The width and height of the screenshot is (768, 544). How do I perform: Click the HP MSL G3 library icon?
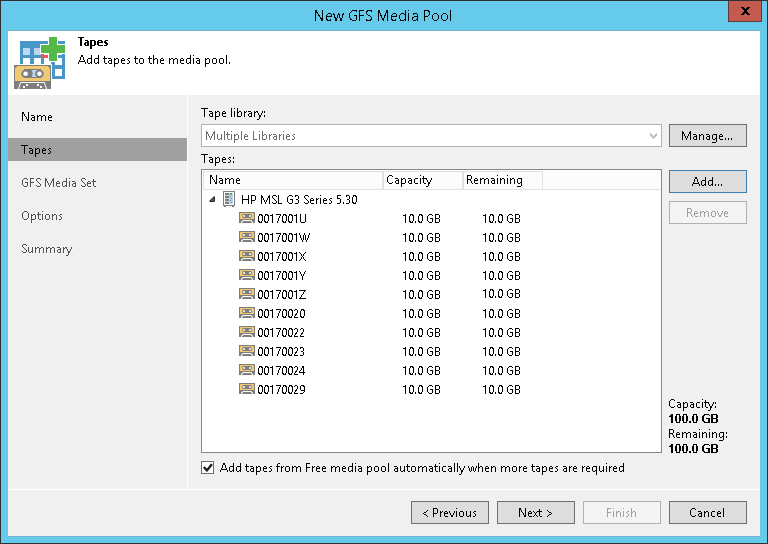tap(229, 199)
